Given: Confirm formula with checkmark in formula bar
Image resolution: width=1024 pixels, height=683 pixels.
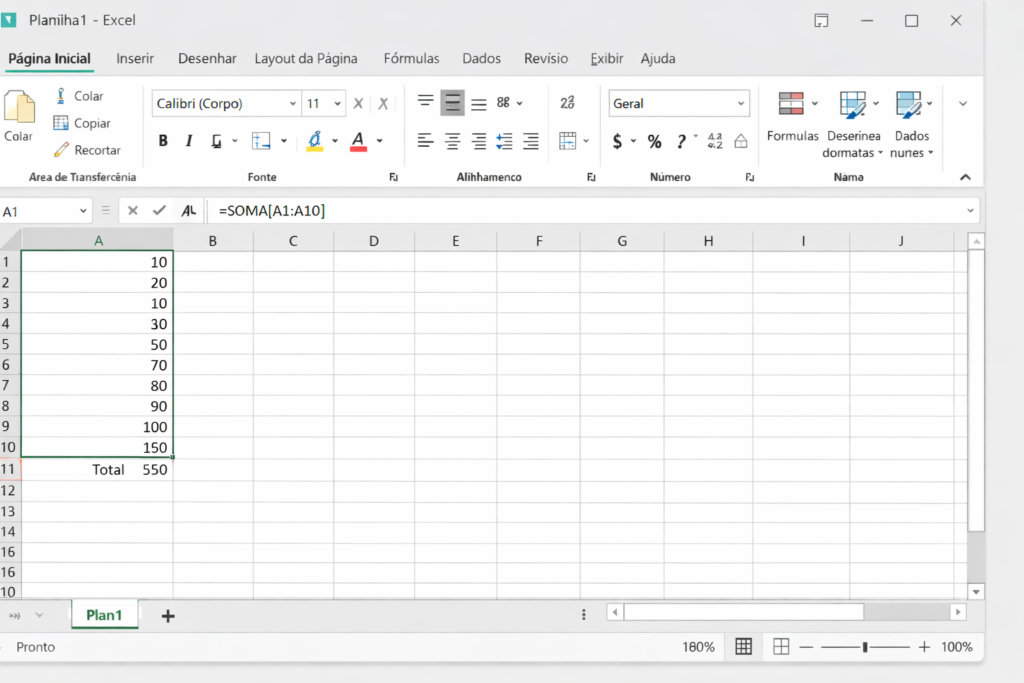Looking at the screenshot, I should tap(159, 211).
